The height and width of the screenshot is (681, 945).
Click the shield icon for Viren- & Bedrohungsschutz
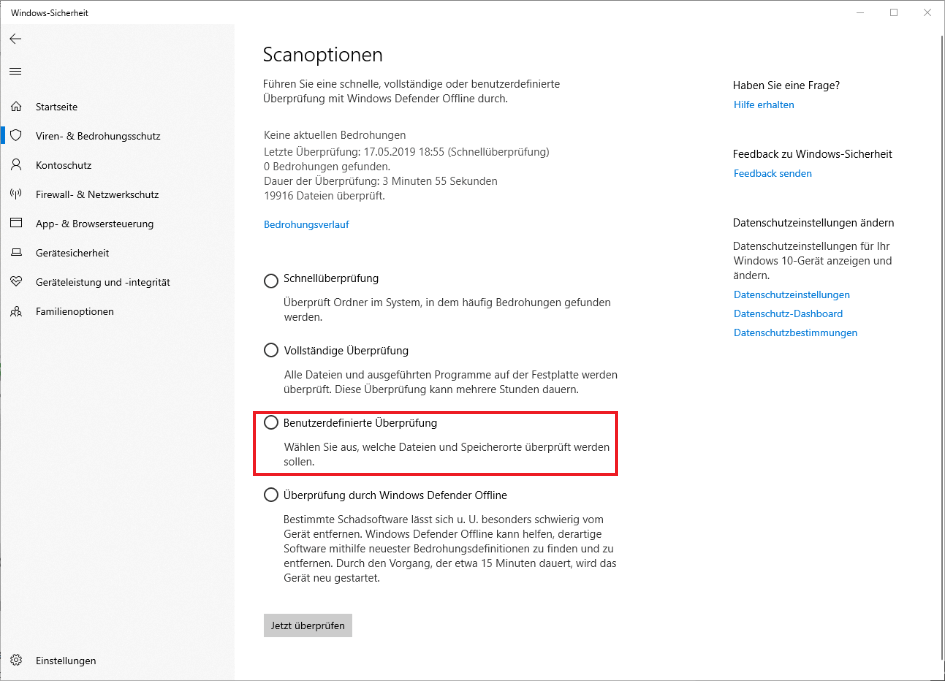(16, 136)
